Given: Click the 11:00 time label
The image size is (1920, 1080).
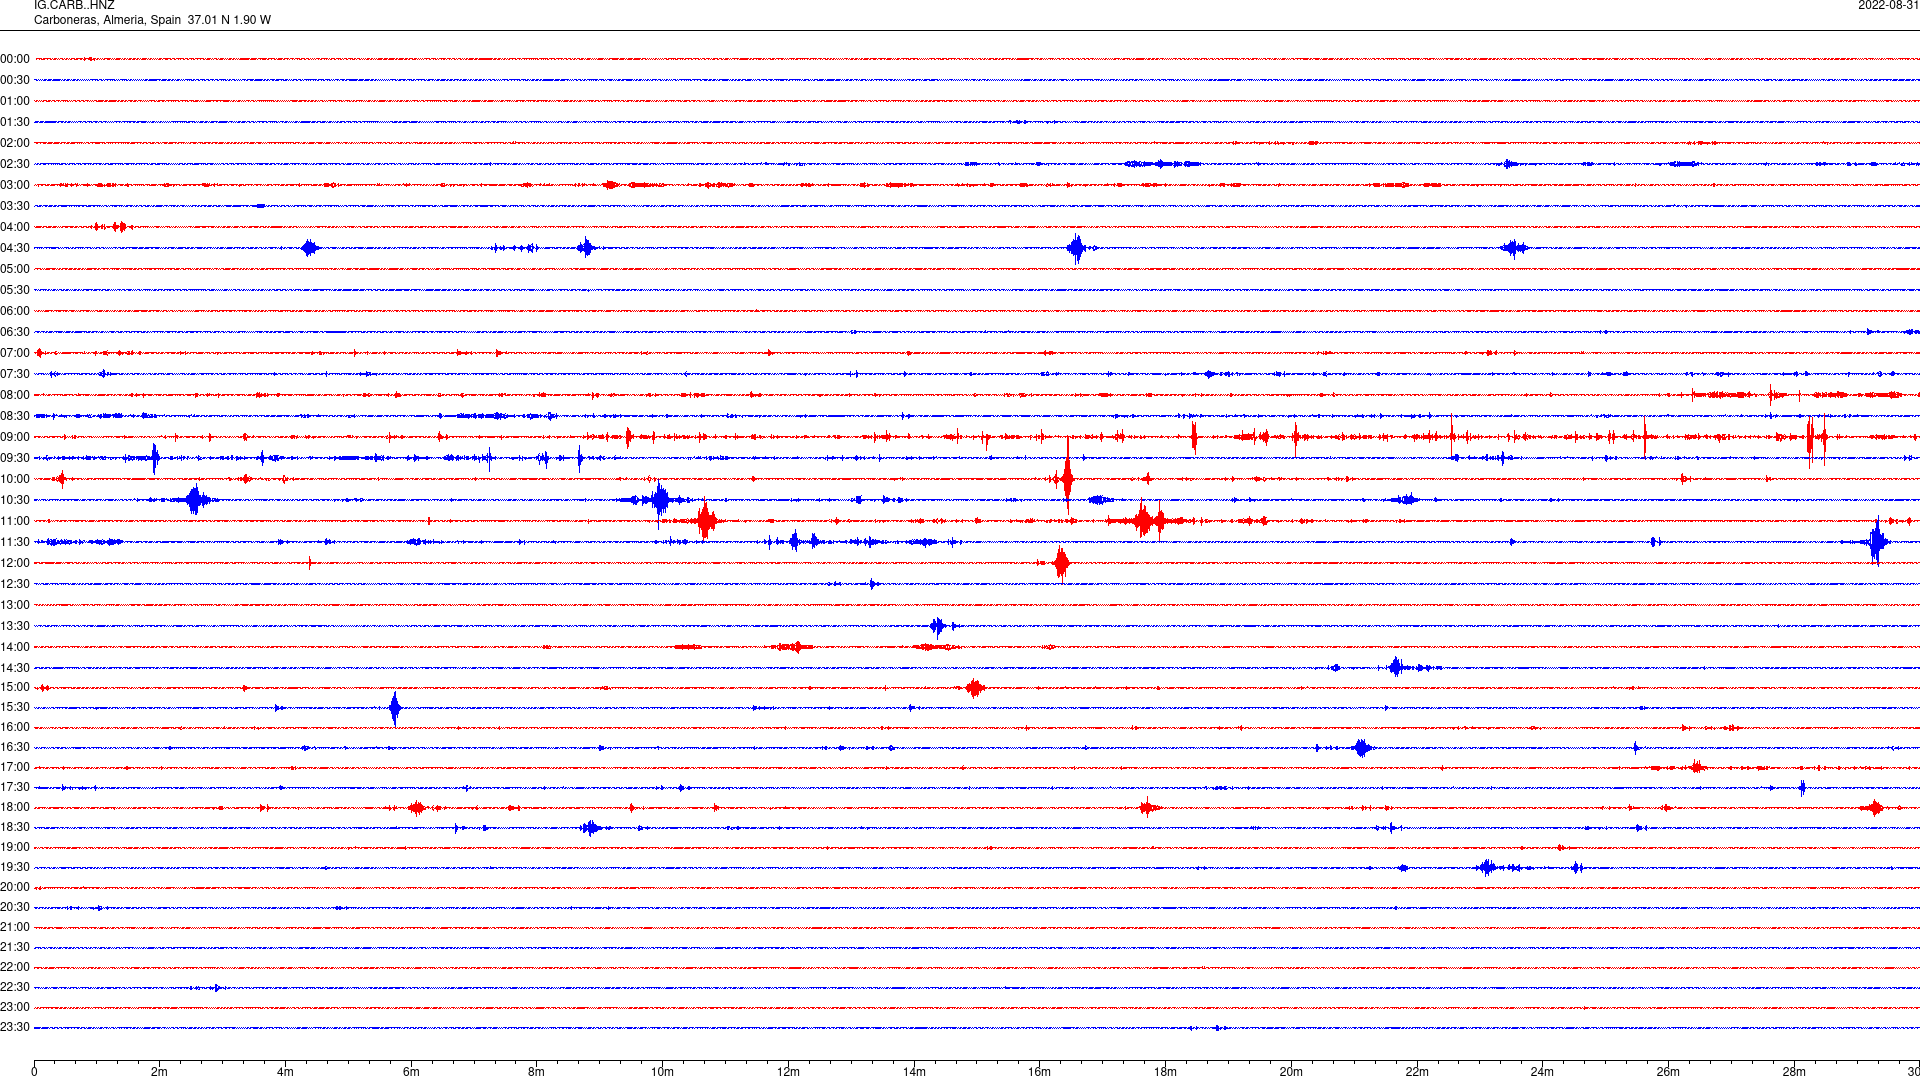Looking at the screenshot, I should click(15, 521).
